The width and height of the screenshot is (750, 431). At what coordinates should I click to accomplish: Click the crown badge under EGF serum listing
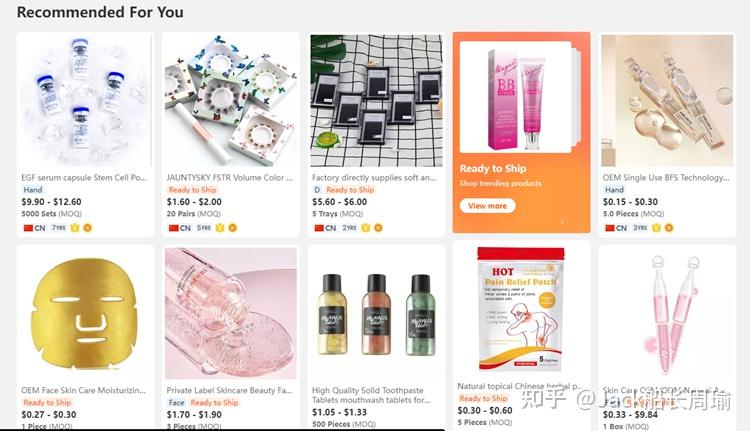[x=75, y=228]
